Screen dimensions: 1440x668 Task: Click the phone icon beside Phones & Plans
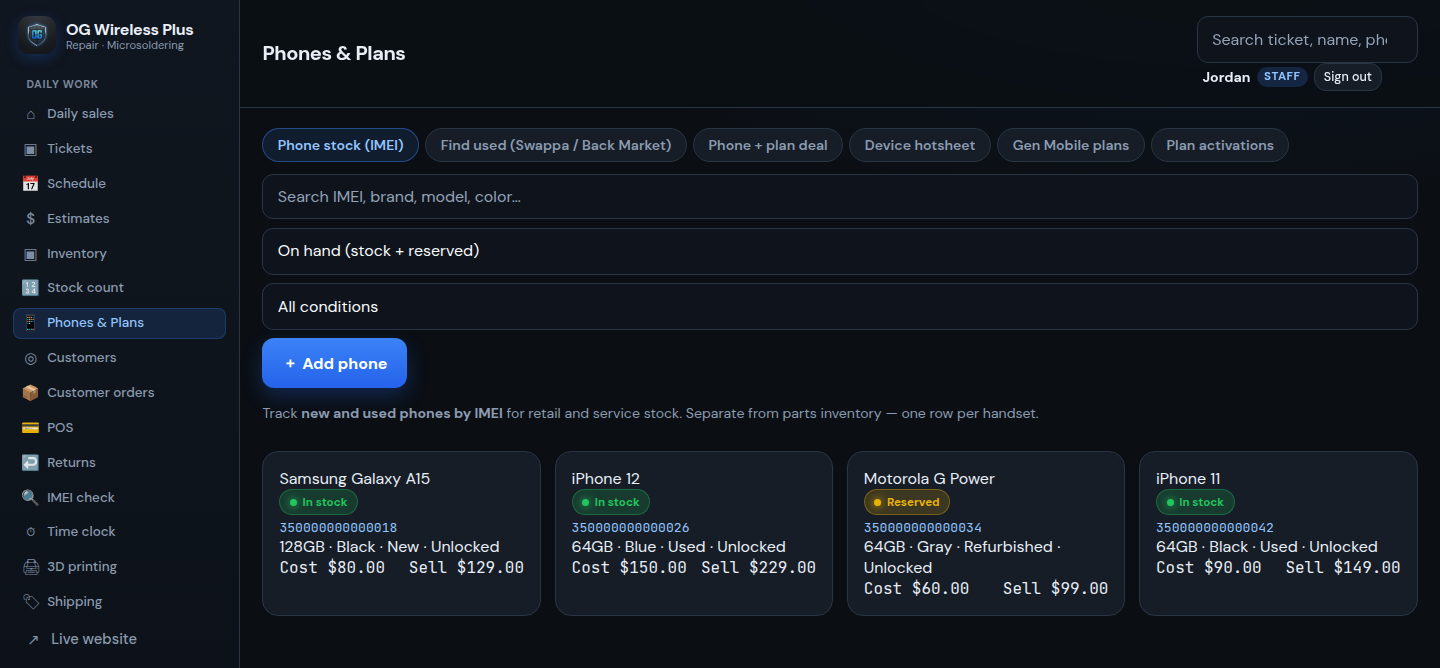pos(30,323)
